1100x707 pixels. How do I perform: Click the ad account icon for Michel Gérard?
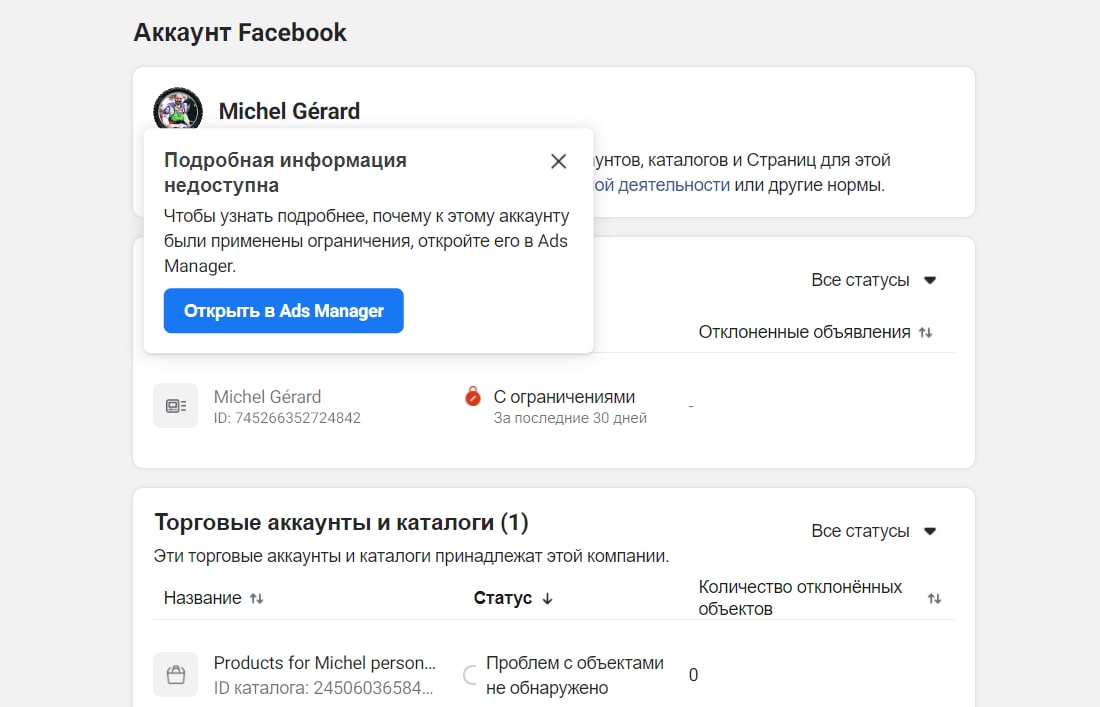175,405
